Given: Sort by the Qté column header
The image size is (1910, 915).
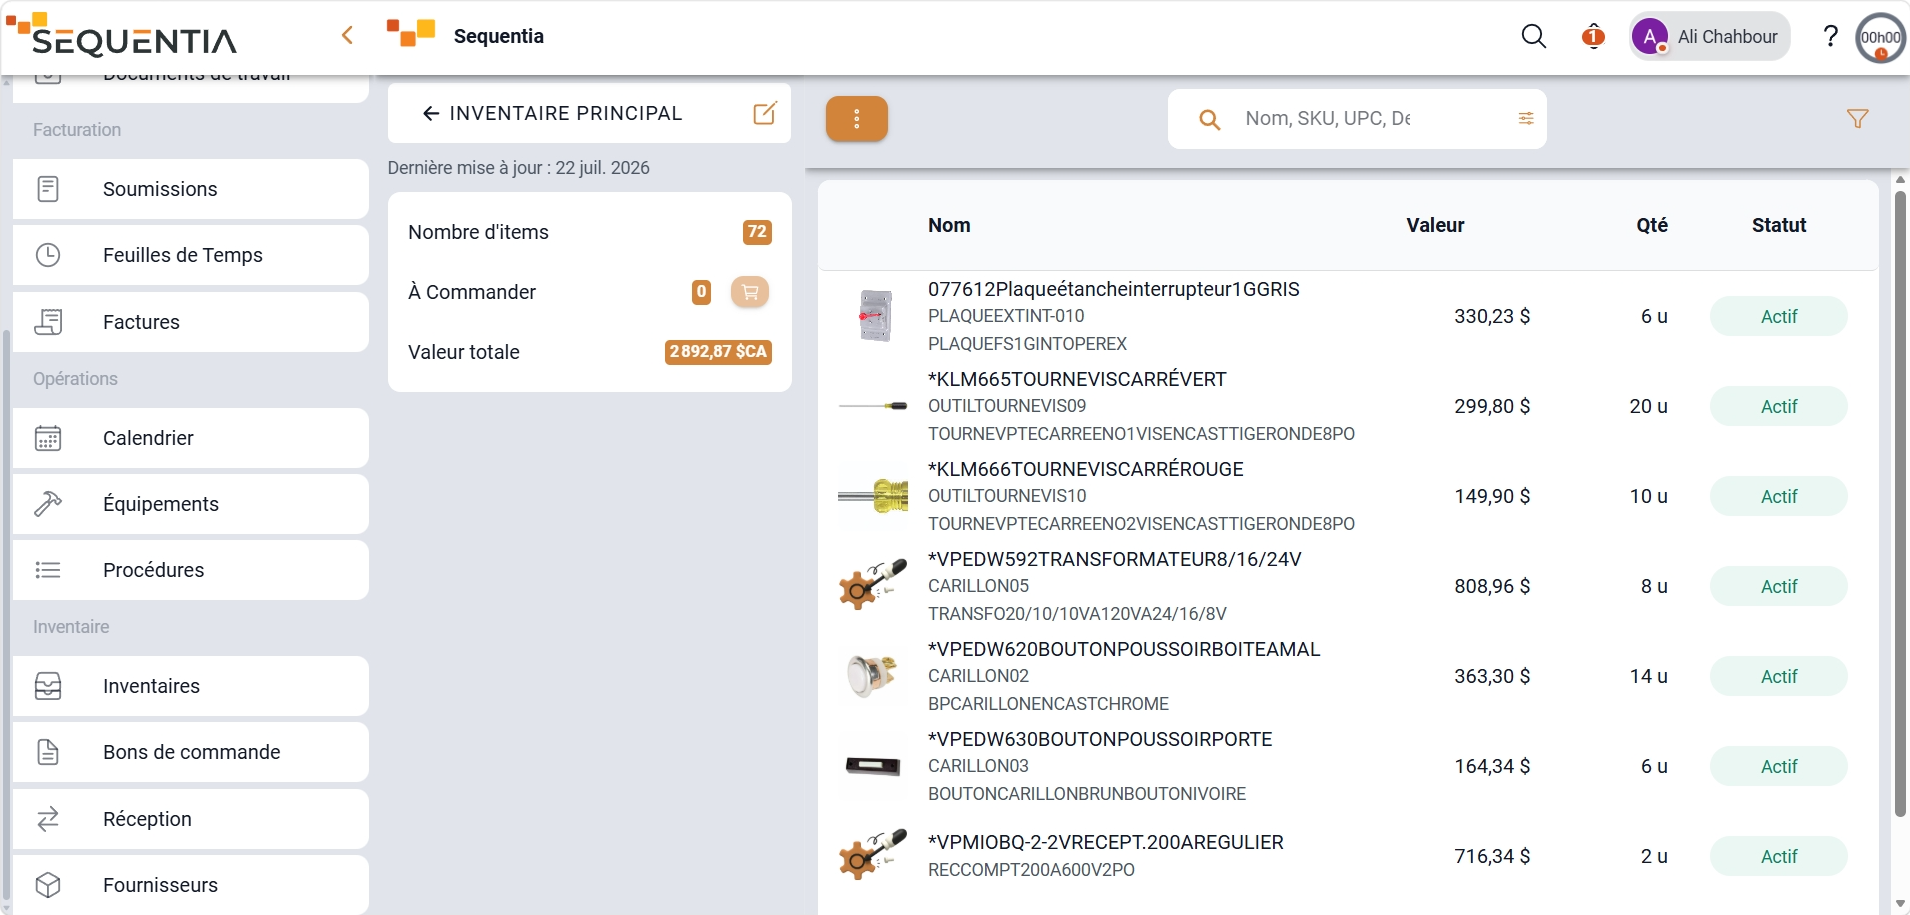Looking at the screenshot, I should pos(1652,226).
